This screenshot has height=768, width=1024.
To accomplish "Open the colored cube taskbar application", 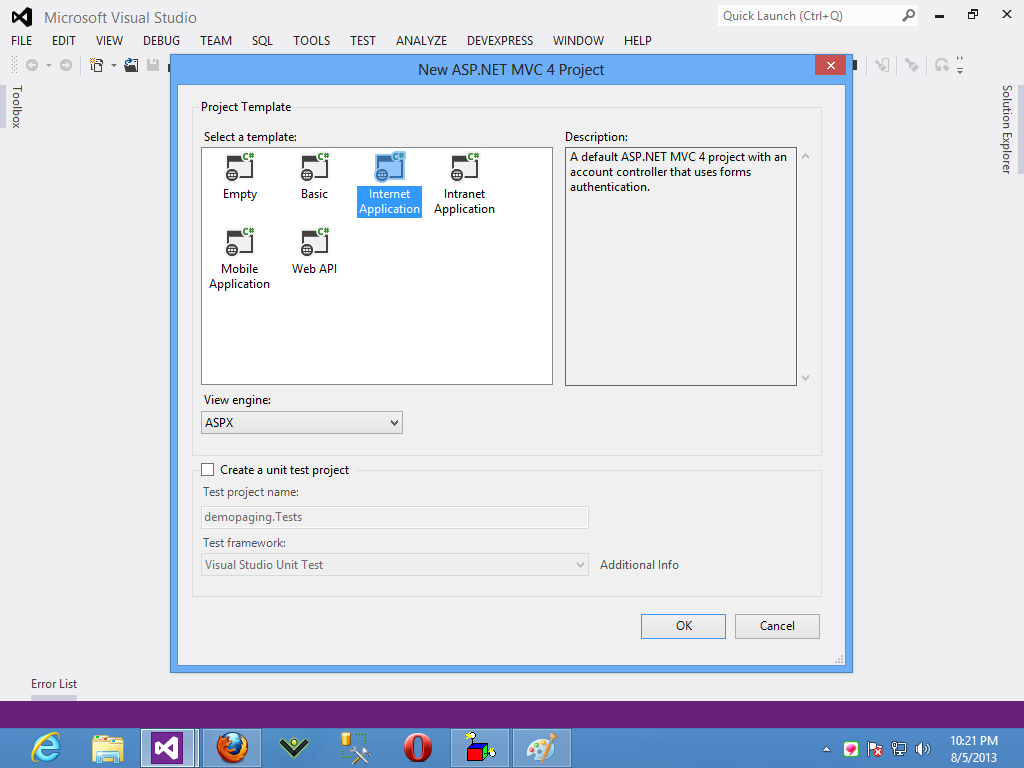I will tap(480, 748).
